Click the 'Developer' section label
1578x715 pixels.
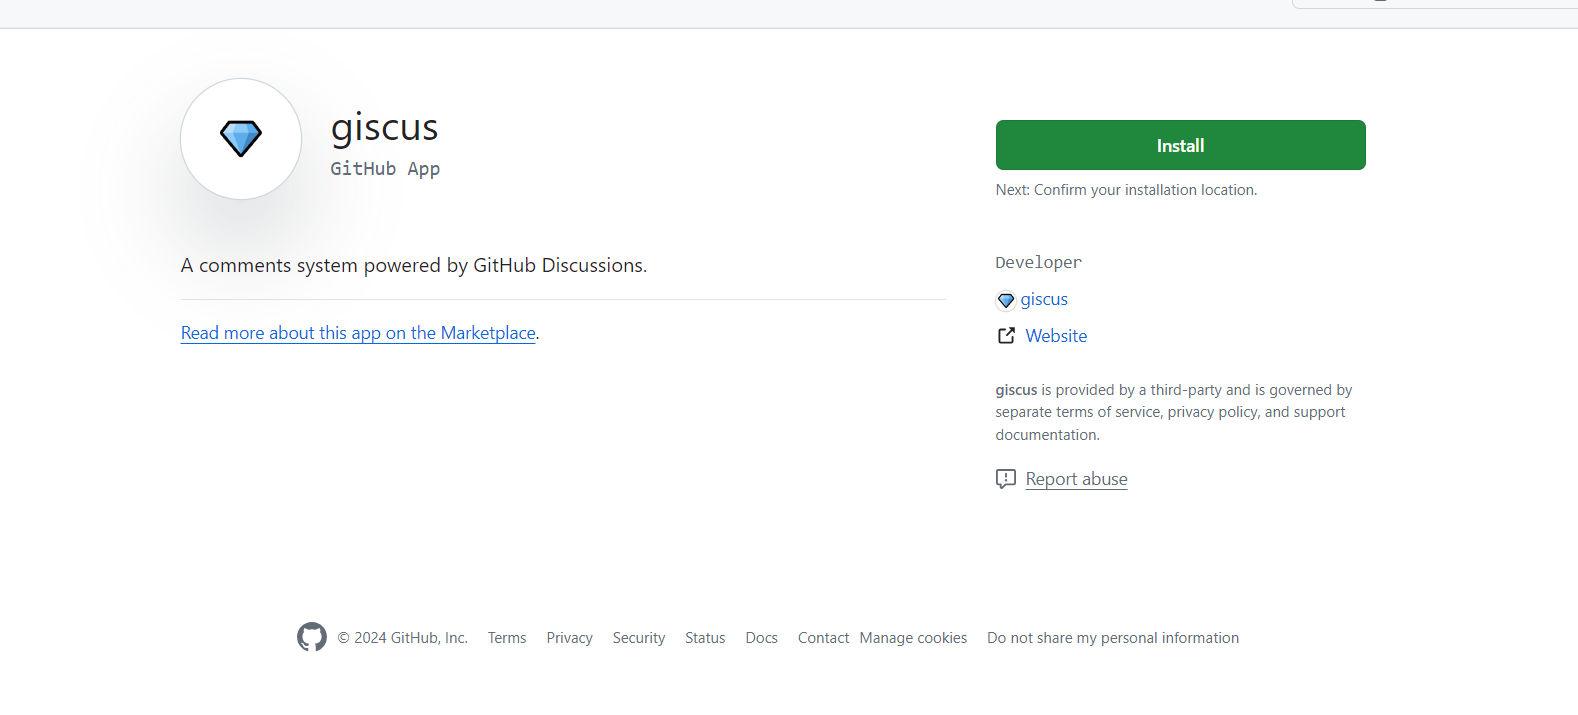pos(1038,262)
